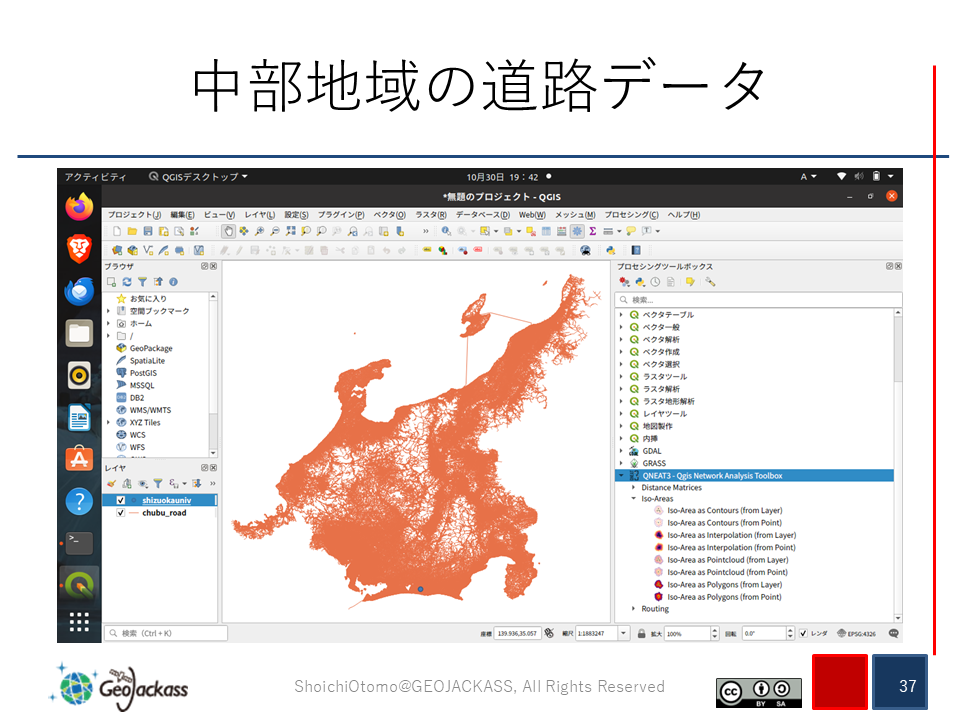The image size is (960, 720).
Task: Toggle the Render checkbox in status bar
Action: tap(803, 633)
